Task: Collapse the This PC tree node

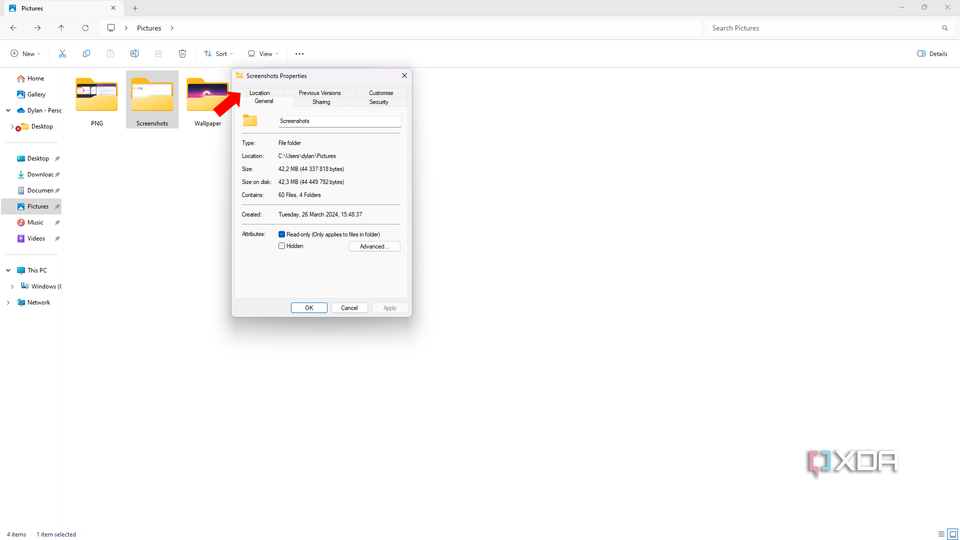Action: pos(8,271)
